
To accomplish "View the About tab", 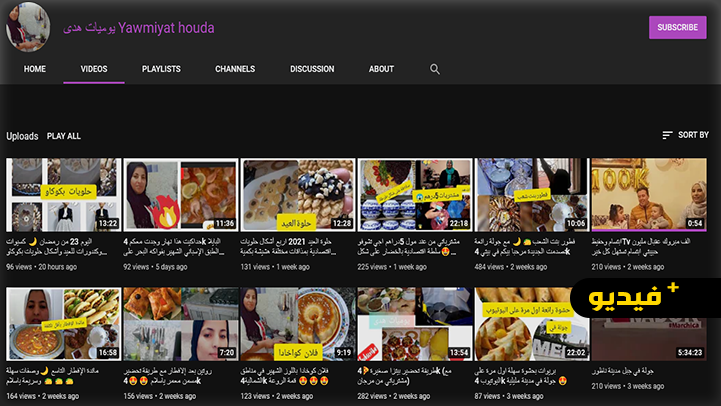I will [381, 69].
